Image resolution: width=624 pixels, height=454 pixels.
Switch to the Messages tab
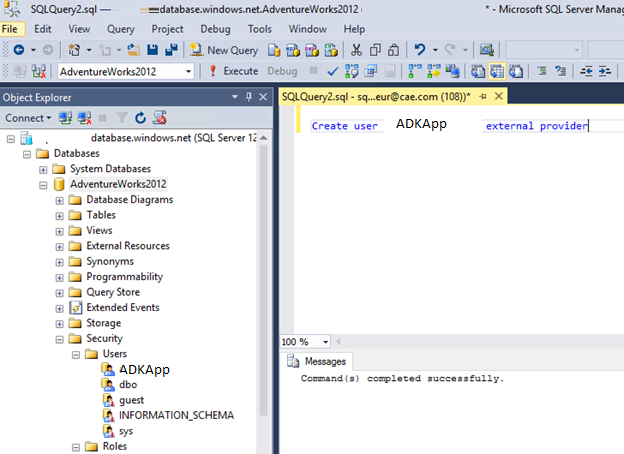316,361
